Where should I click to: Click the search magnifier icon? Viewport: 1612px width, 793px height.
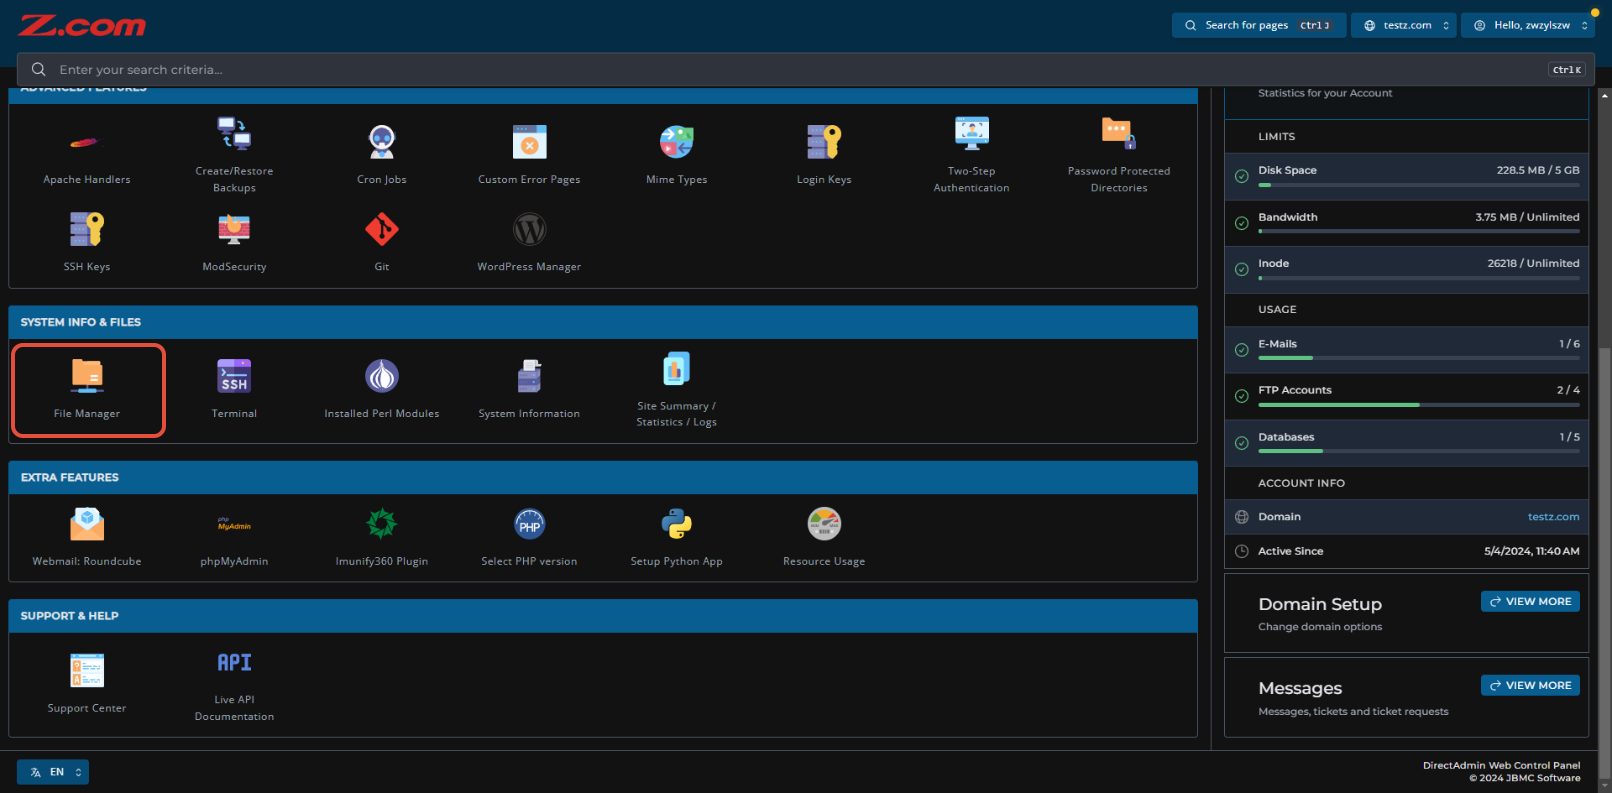pos(38,69)
